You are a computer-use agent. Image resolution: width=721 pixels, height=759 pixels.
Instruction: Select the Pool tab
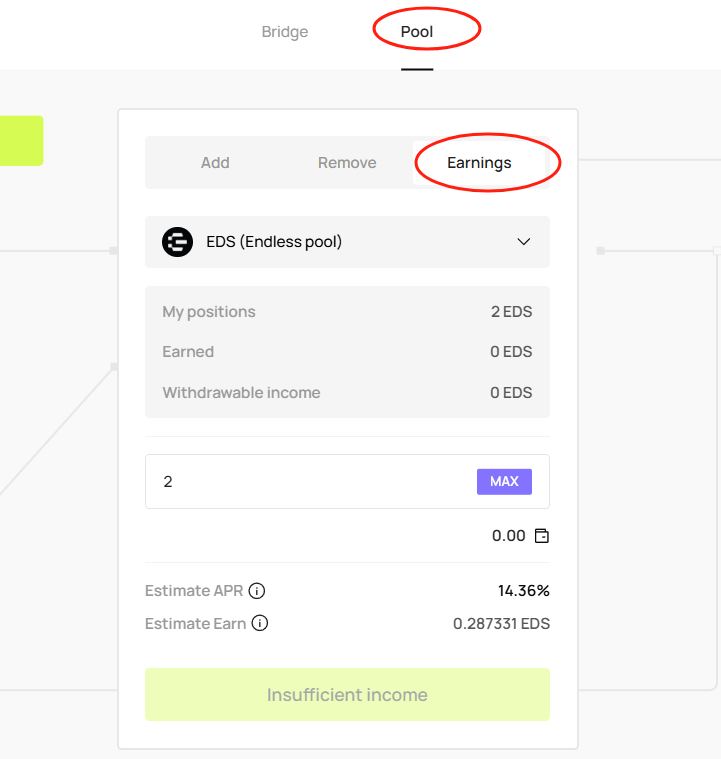coord(417,32)
